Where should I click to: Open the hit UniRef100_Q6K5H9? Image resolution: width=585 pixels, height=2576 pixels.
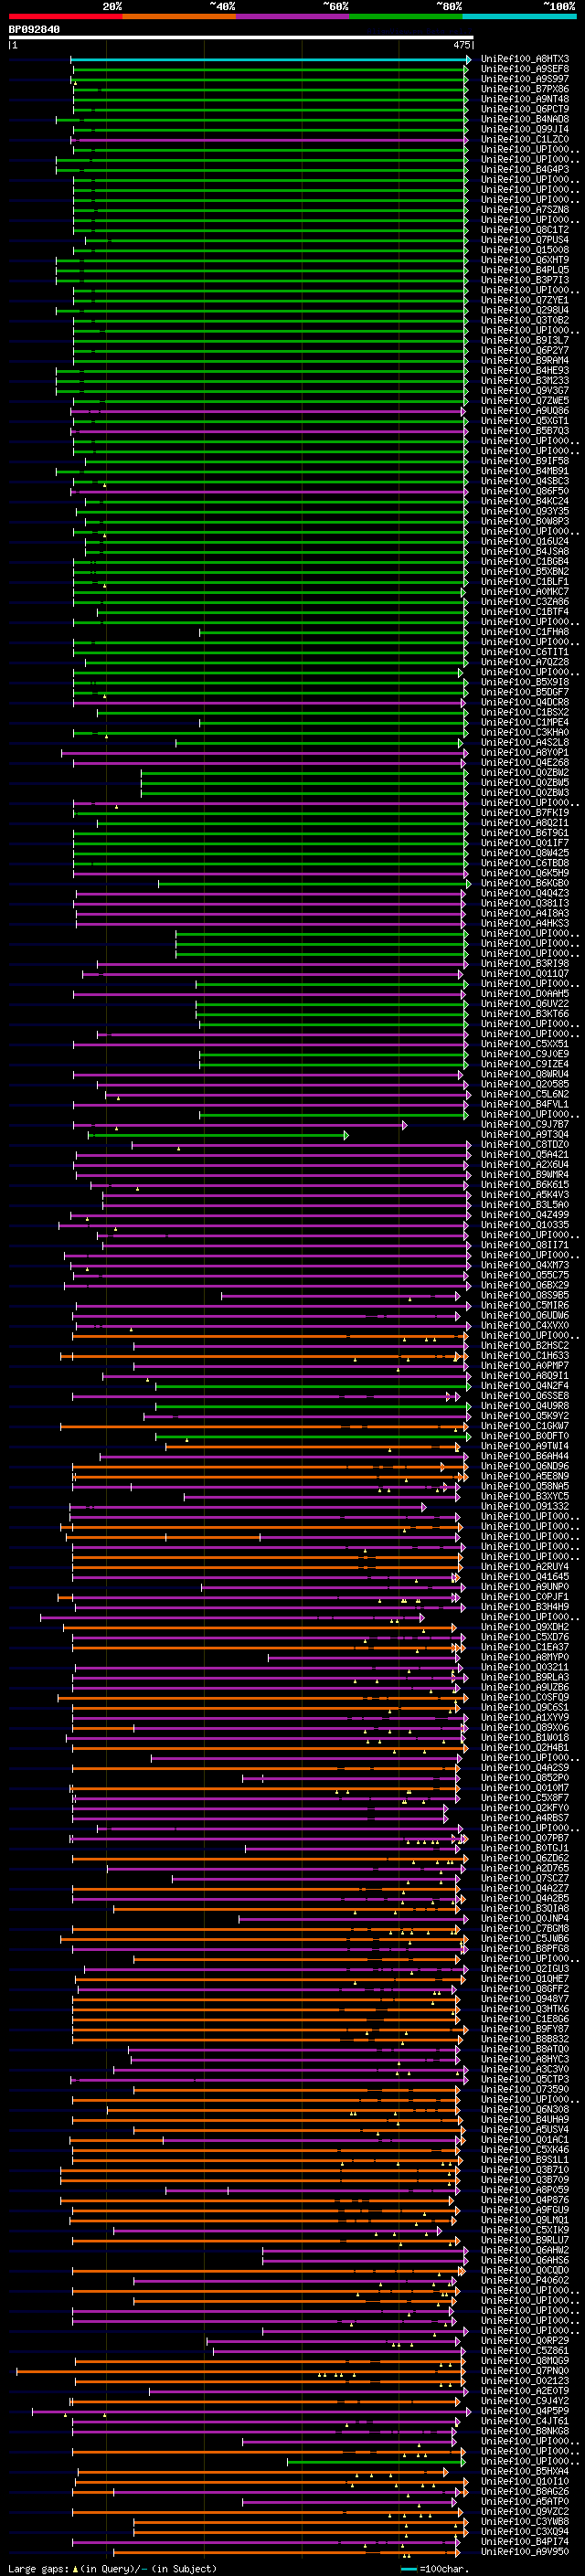point(525,874)
